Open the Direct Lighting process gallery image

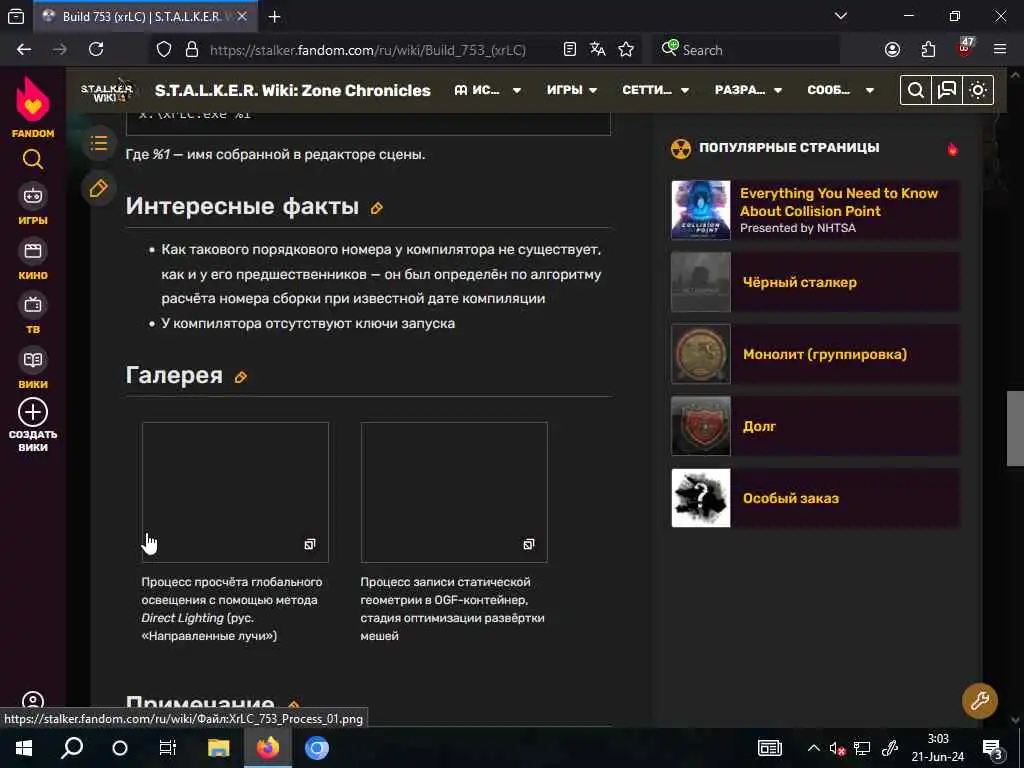coord(235,492)
